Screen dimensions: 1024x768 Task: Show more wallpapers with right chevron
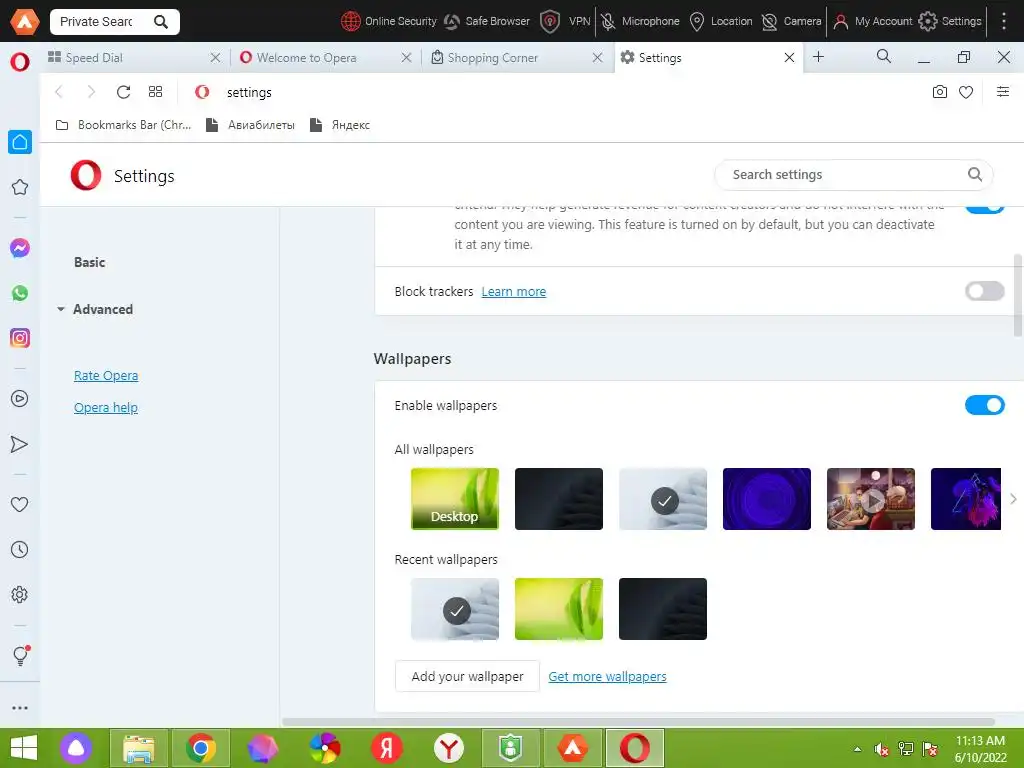(x=1013, y=499)
